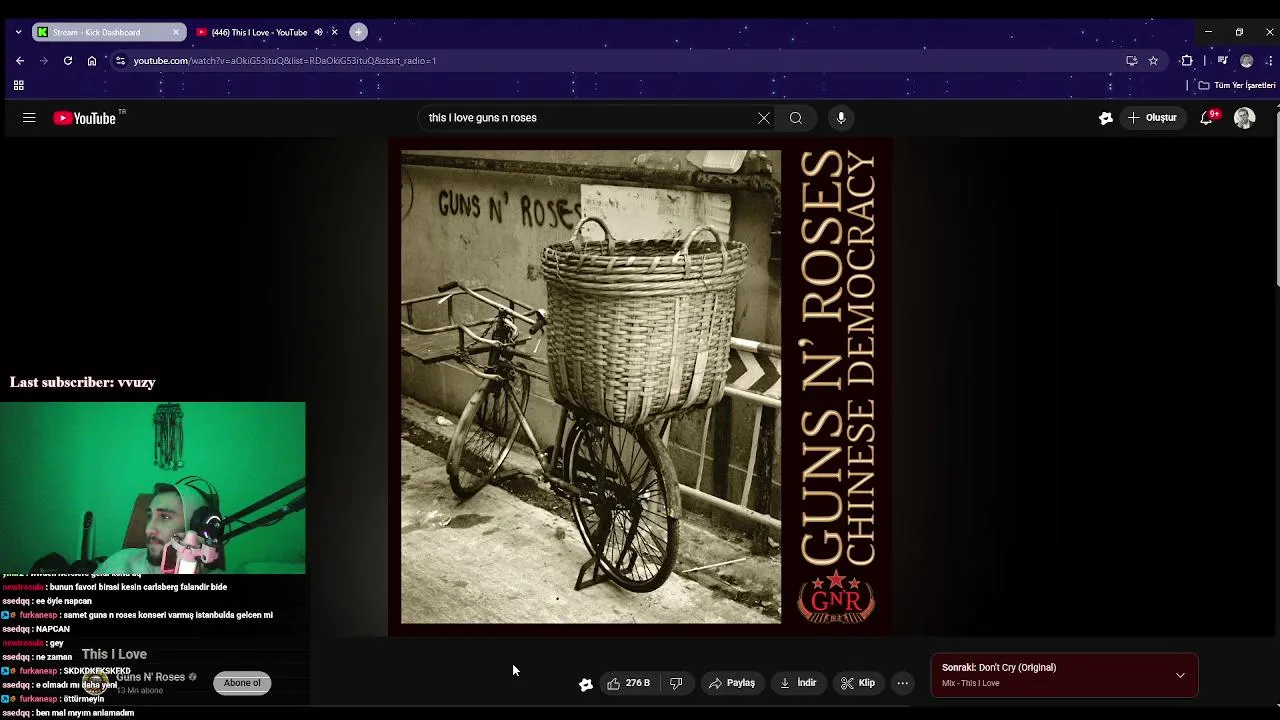View site information icon in address bar
The image size is (1280, 720).
point(120,61)
